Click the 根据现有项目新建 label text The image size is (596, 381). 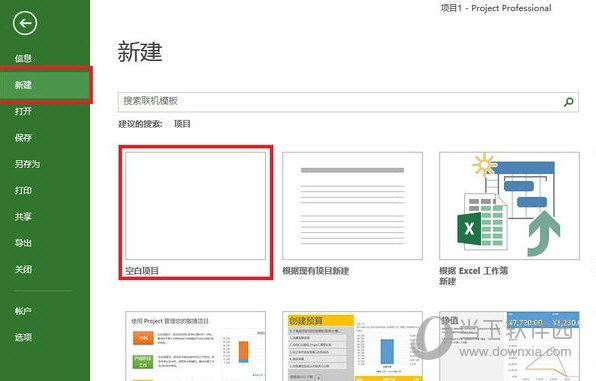pos(315,271)
